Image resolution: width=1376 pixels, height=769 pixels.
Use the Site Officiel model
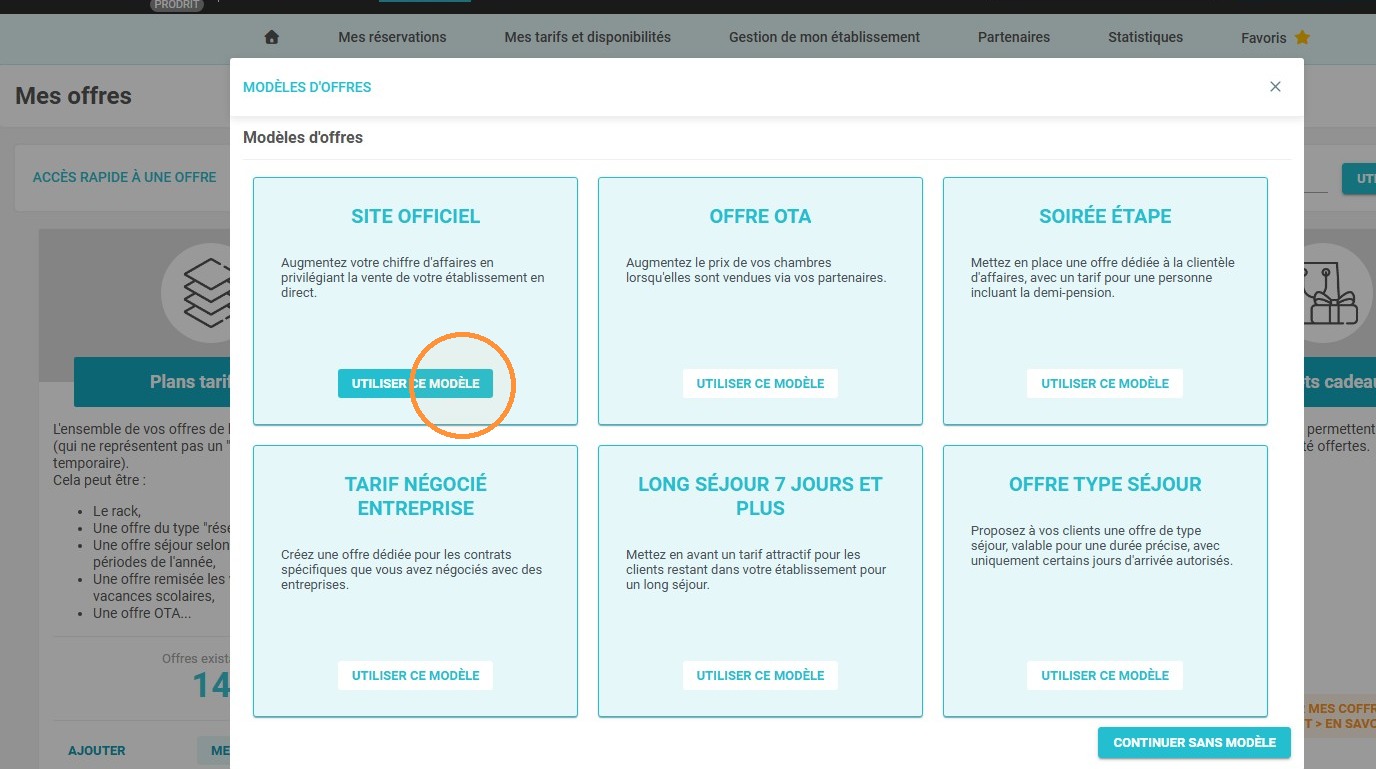tap(415, 384)
